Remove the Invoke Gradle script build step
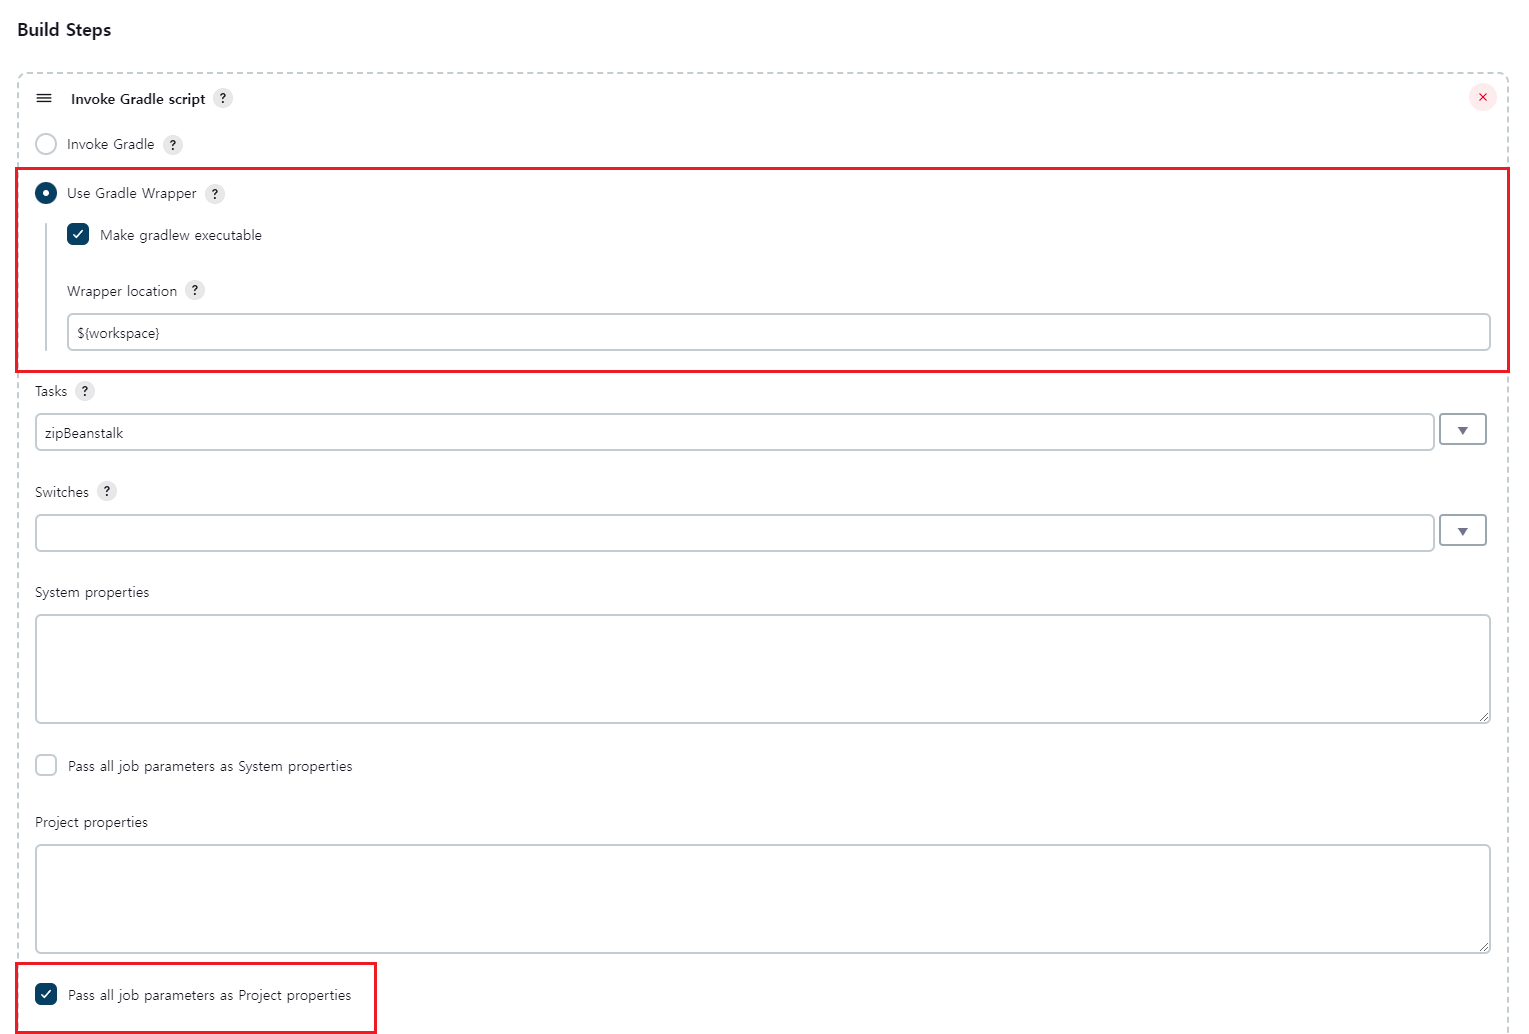Viewport: 1529px width, 1034px height. (x=1483, y=97)
